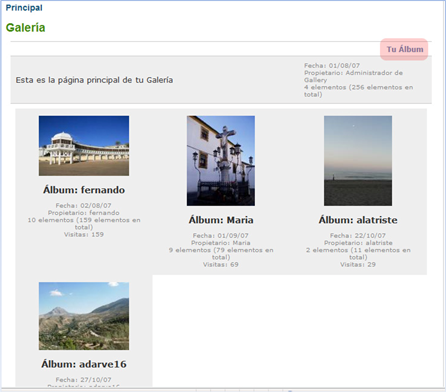Click '2 elementos (11 elementos en total)' text
This screenshot has width=446, height=392.
pos(358,254)
